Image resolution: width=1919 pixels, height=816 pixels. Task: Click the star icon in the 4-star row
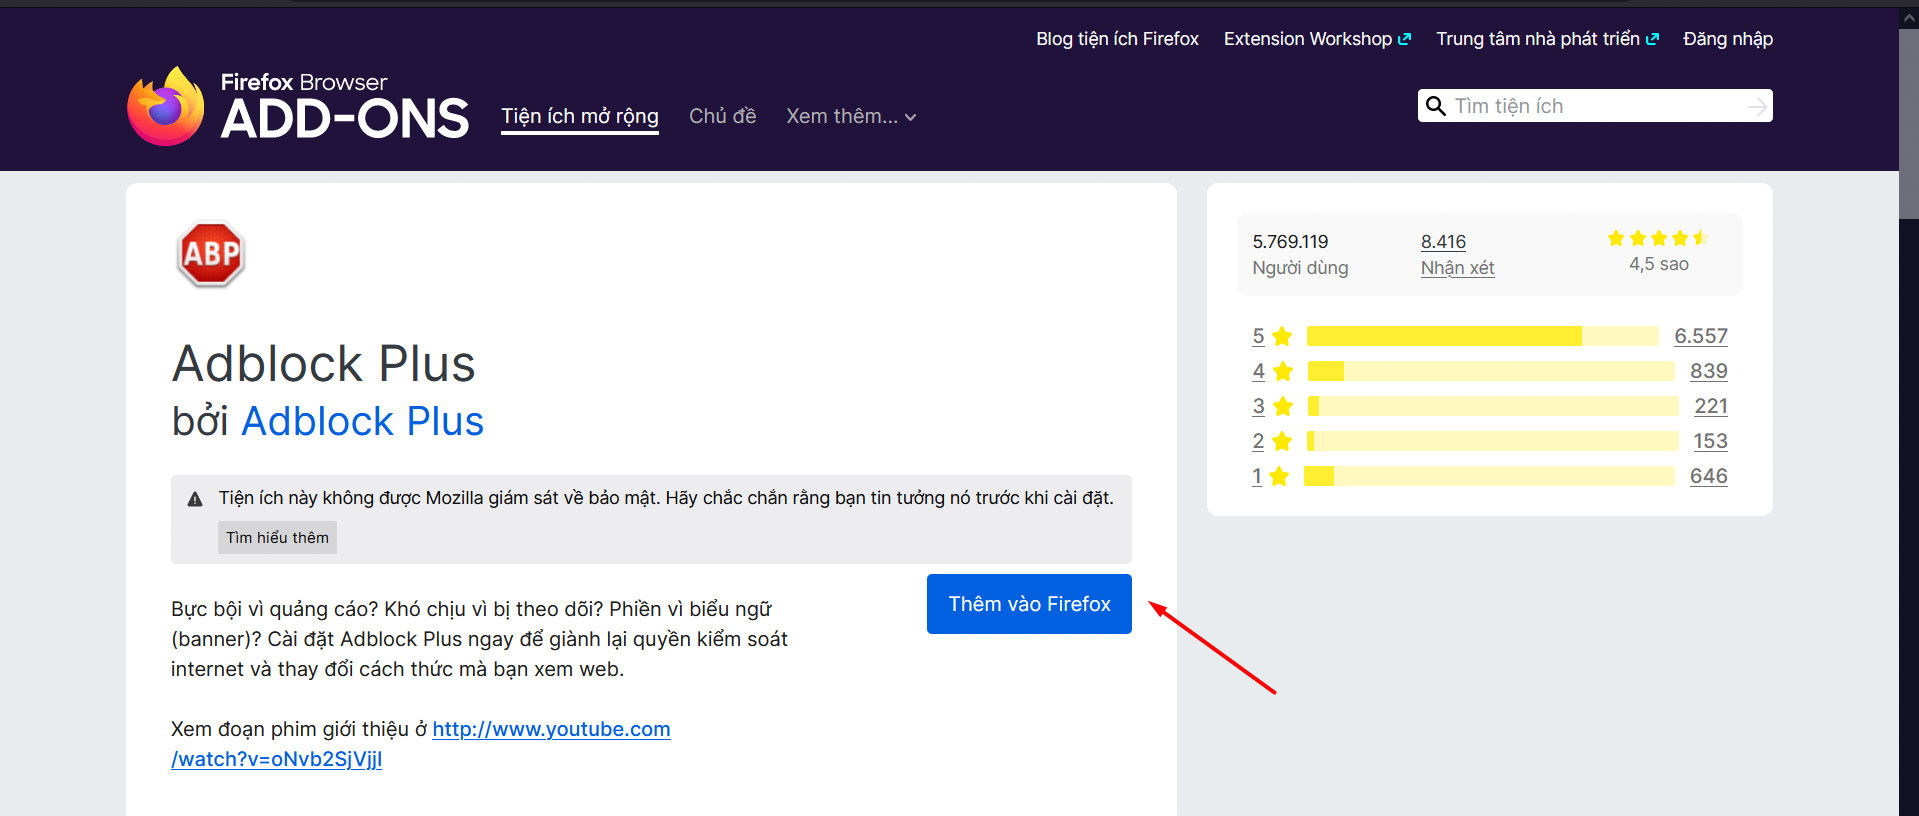[x=1283, y=371]
